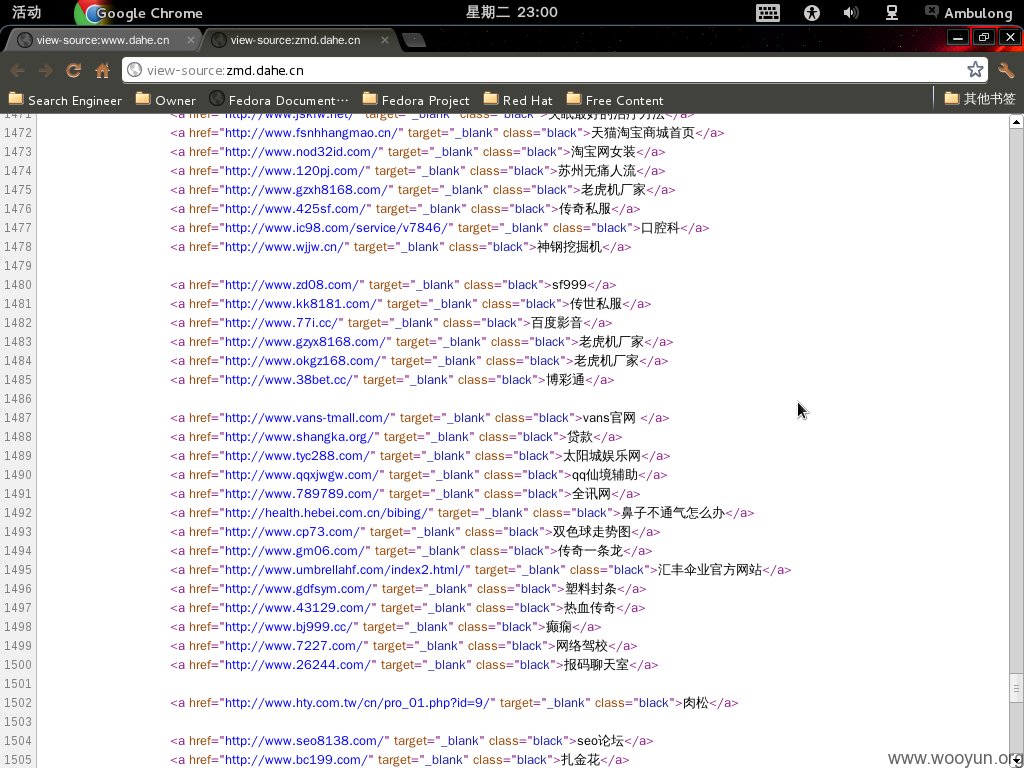Open the Fedora Project bookmark folder
Viewport: 1024px width, 768px height.
416,100
